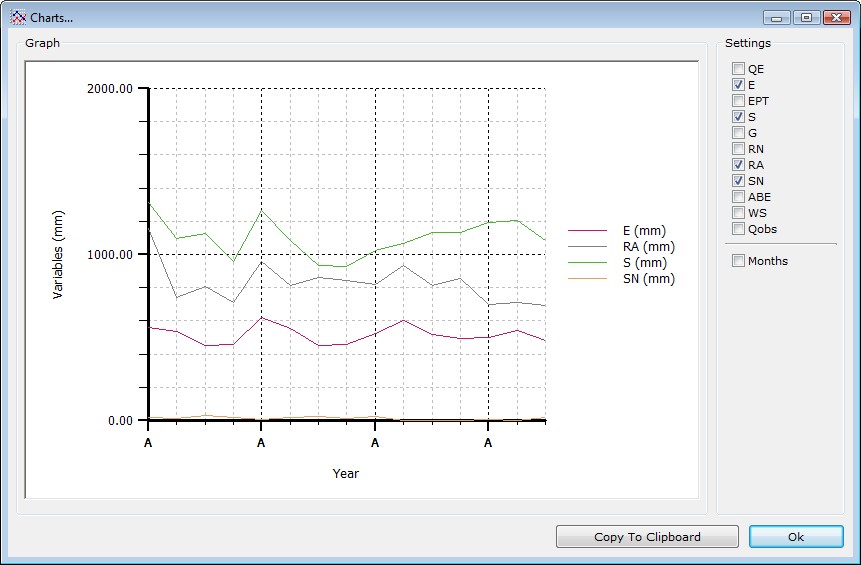Uncheck the E variable checkbox
This screenshot has width=861, height=565.
tap(738, 85)
